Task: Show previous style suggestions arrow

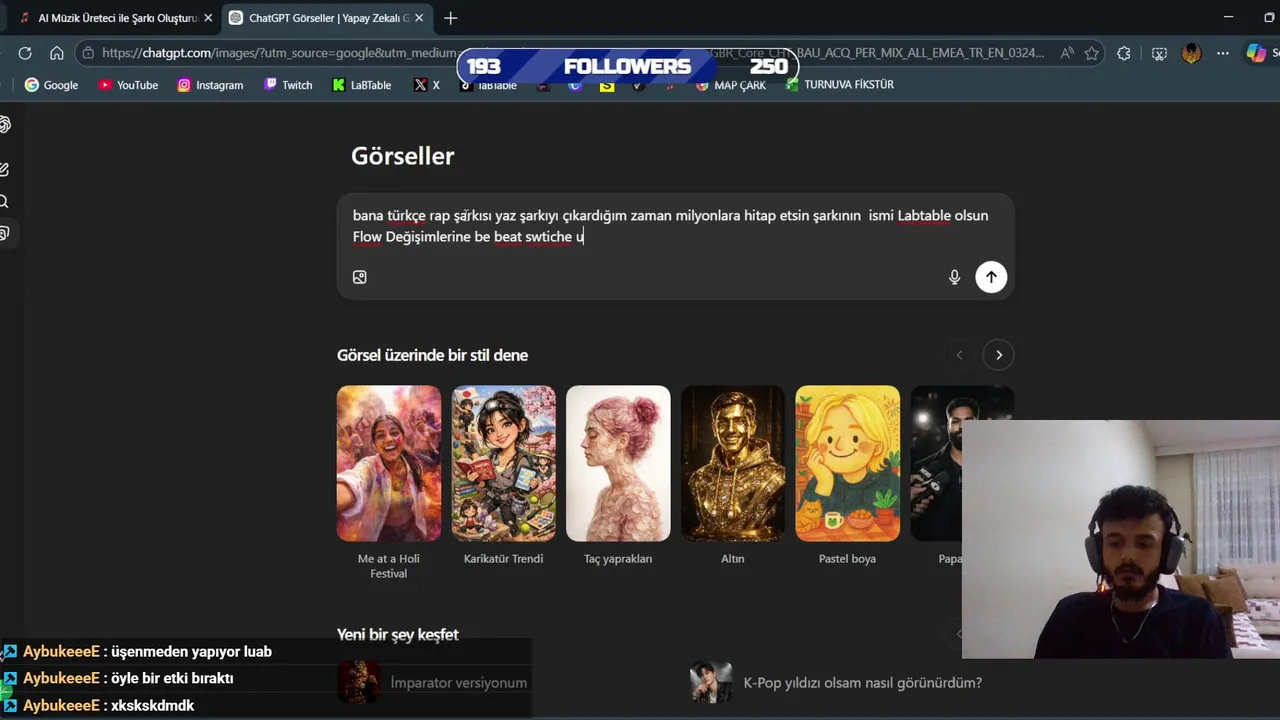Action: (959, 355)
